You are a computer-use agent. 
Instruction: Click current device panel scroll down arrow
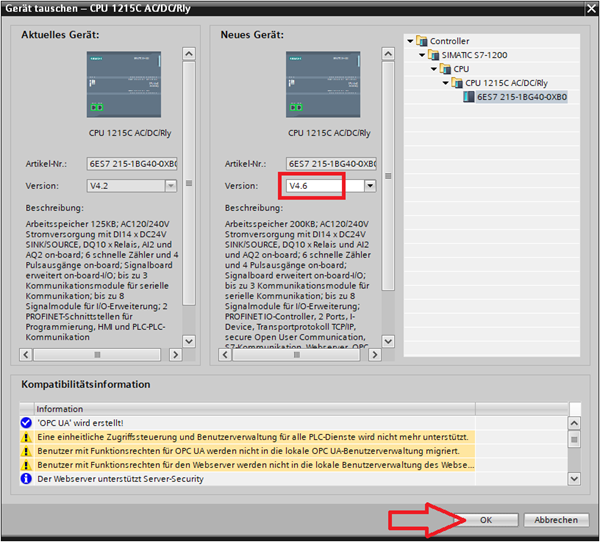pos(189,341)
